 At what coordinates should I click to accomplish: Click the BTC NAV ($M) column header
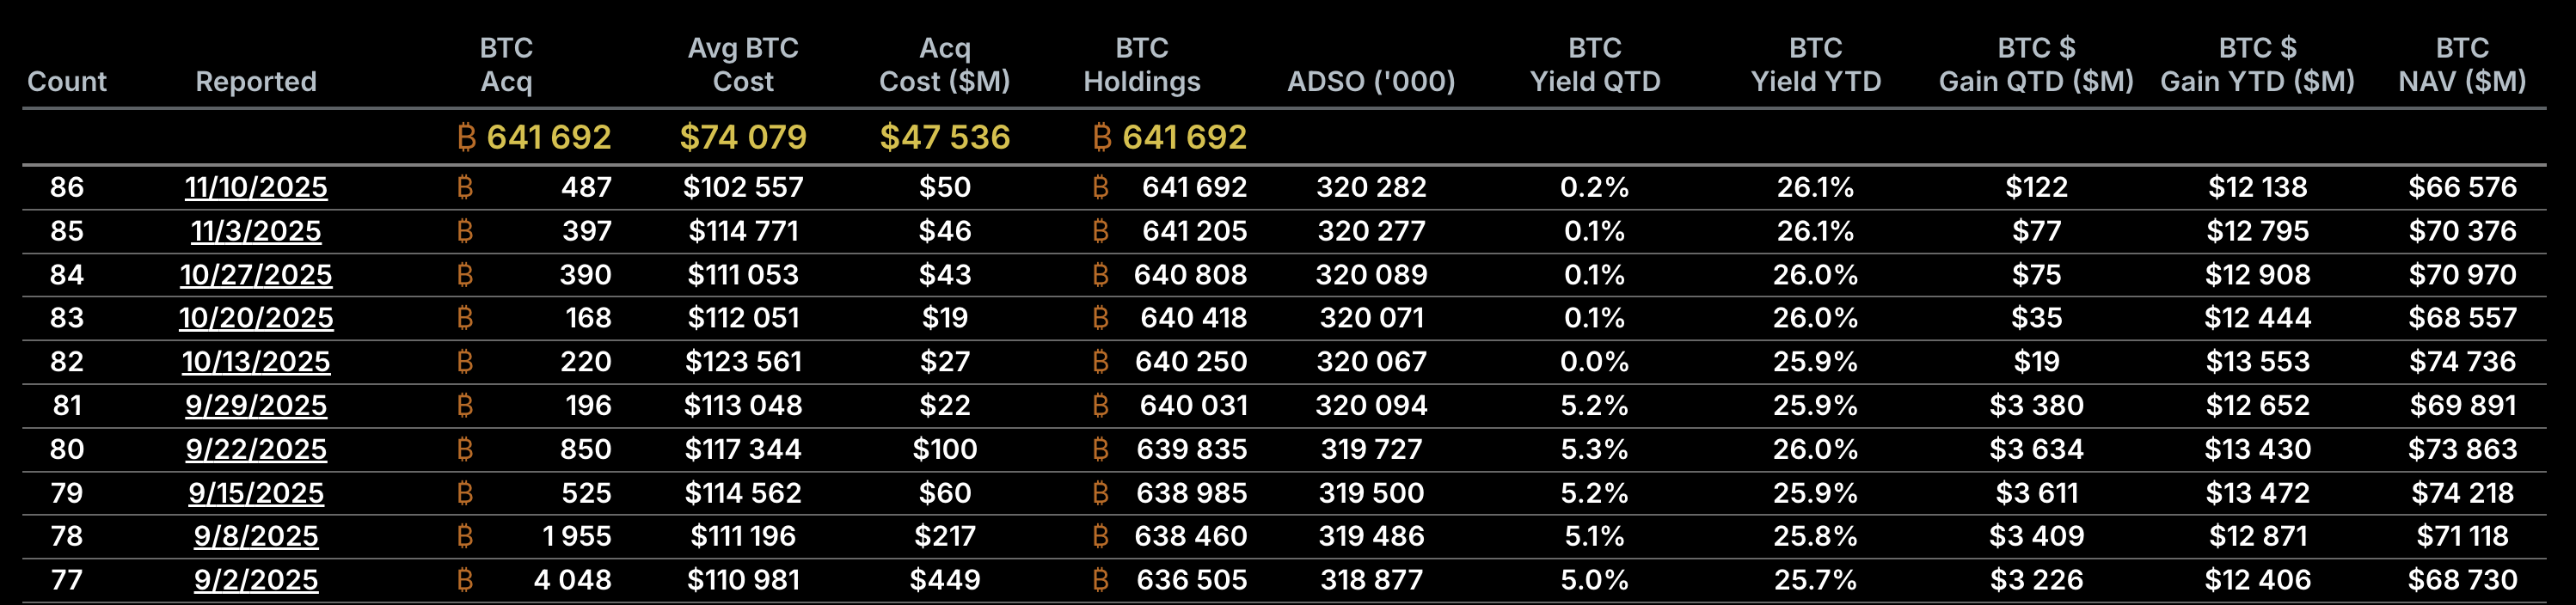(x=2462, y=65)
